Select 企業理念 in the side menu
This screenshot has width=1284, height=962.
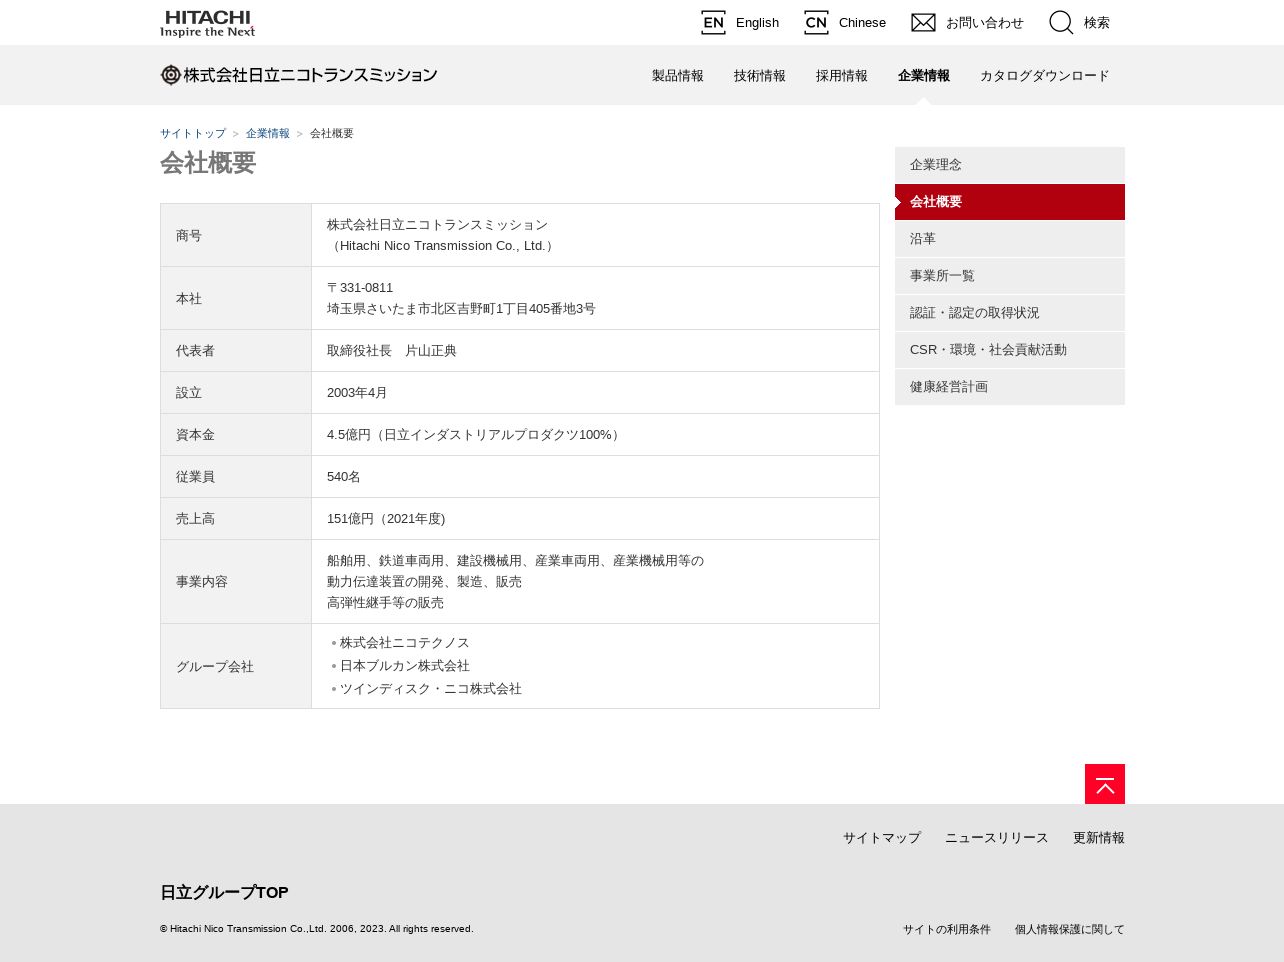(x=1010, y=165)
